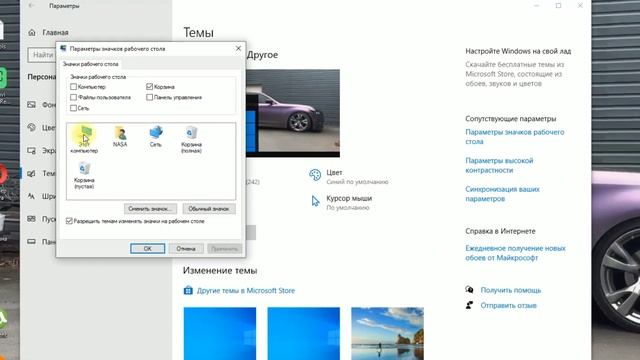Click the Курсор мыши pointer icon
Screen dimensions: 640x360
pyautogui.click(x=315, y=201)
